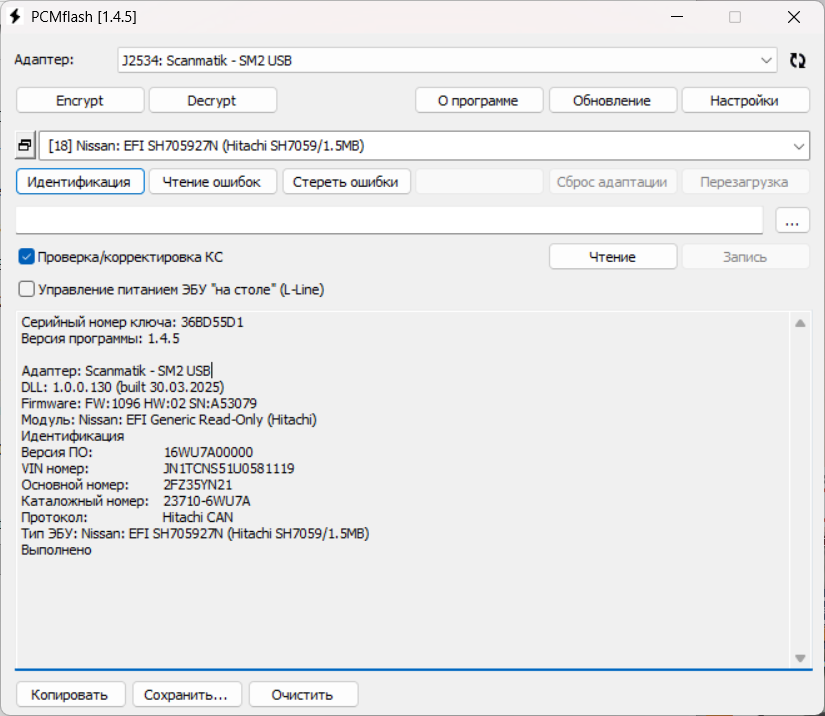
Task: Click Стереть ошибки to clear errors
Action: tap(346, 182)
